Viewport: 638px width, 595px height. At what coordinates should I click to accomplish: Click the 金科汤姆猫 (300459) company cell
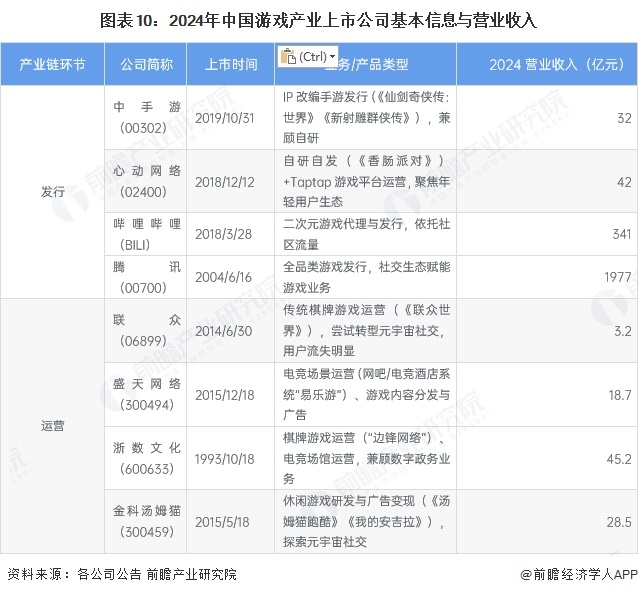click(147, 522)
